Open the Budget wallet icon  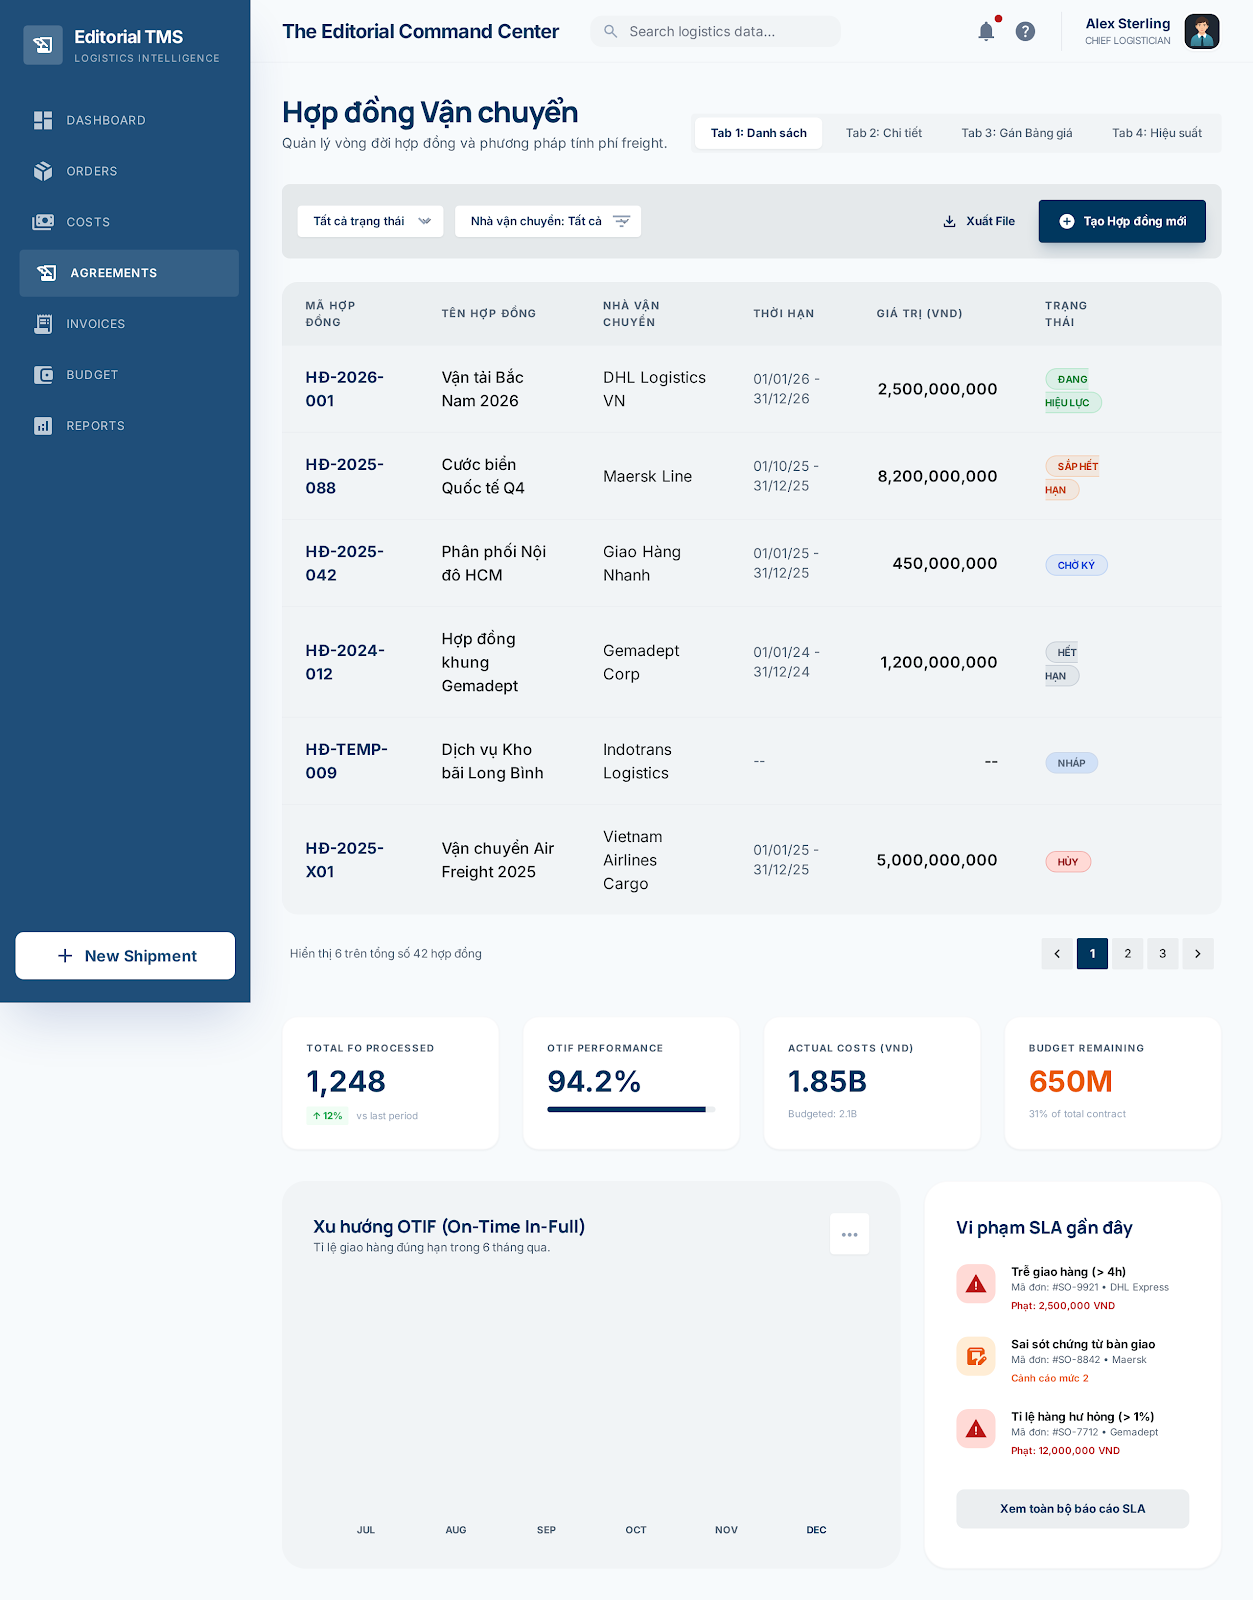[43, 375]
